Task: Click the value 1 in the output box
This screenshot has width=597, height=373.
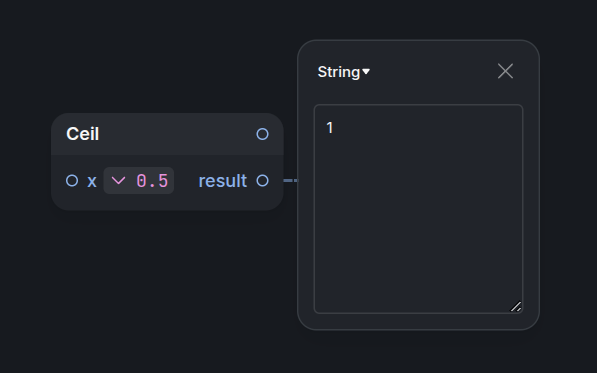Action: coord(330,128)
